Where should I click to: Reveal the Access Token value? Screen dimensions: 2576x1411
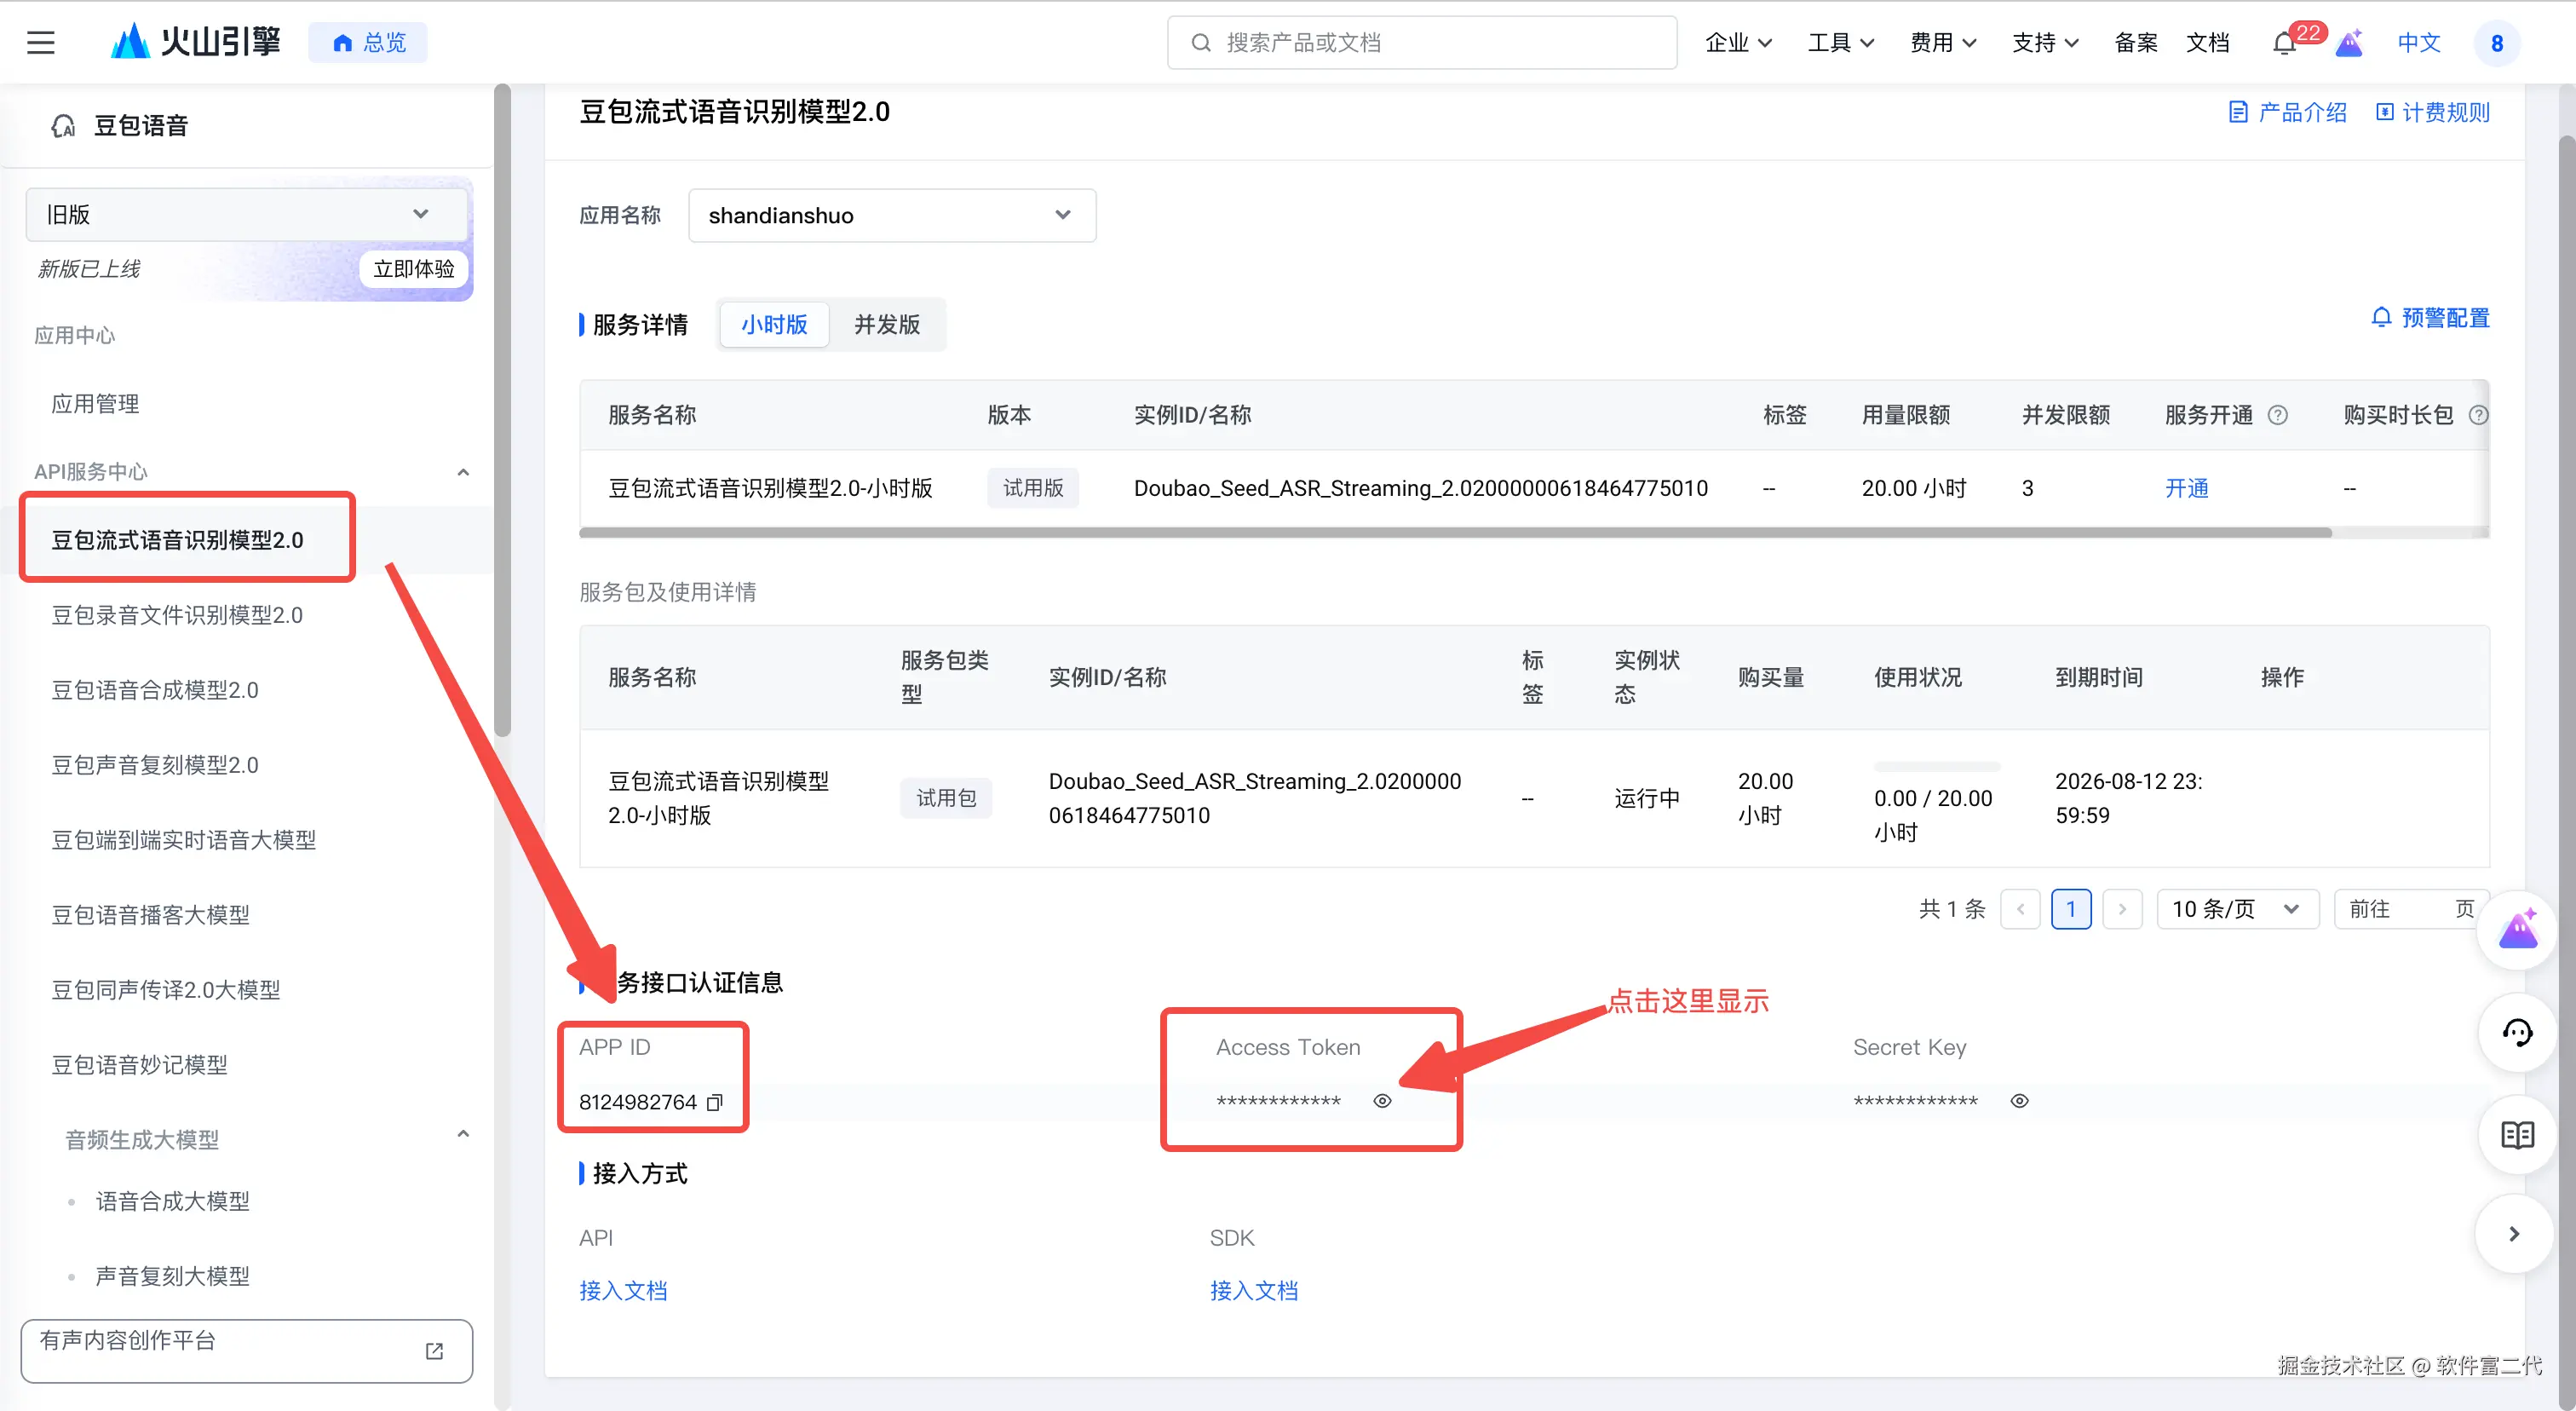coord(1382,1101)
